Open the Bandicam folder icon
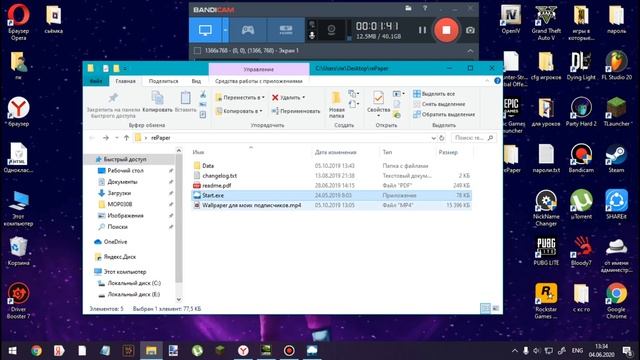The width and height of the screenshot is (640, 360). coord(408,8)
